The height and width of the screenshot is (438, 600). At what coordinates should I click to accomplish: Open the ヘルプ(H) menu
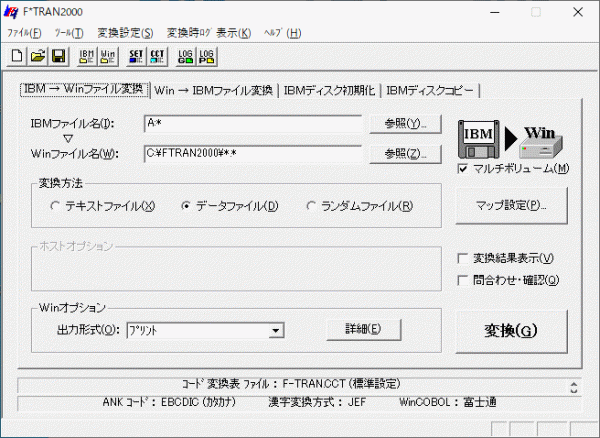point(282,33)
